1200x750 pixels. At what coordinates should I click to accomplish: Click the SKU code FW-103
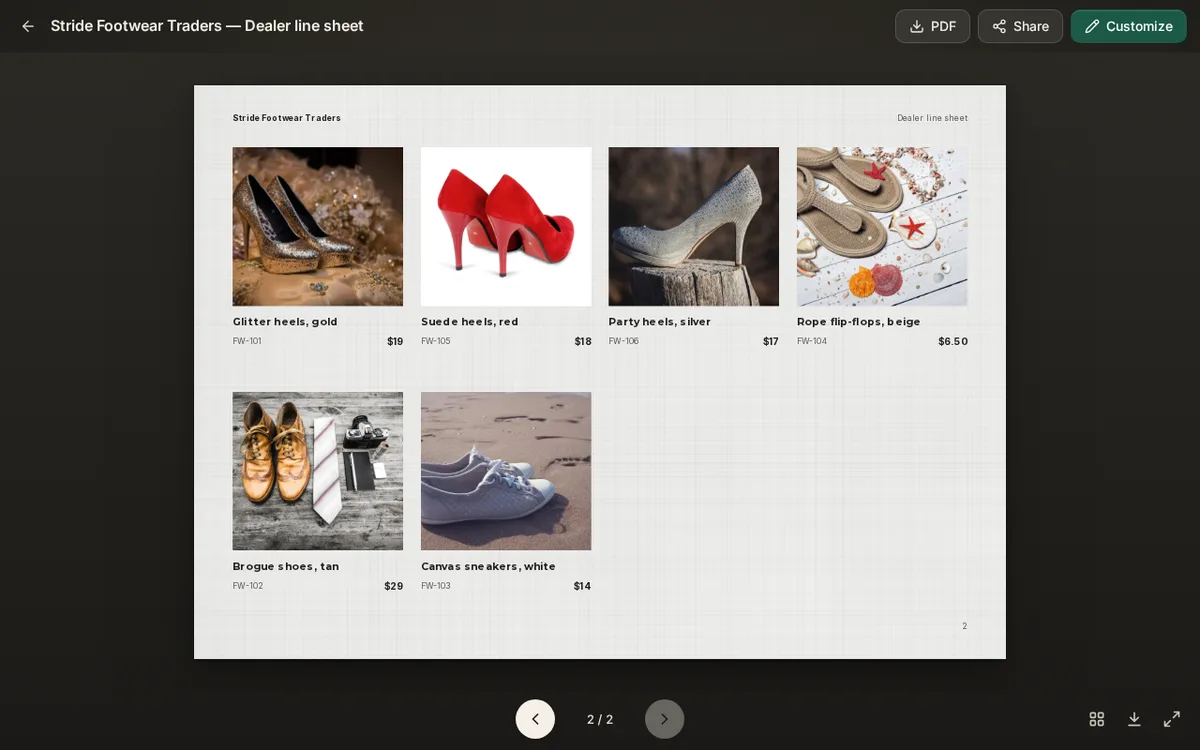436,586
